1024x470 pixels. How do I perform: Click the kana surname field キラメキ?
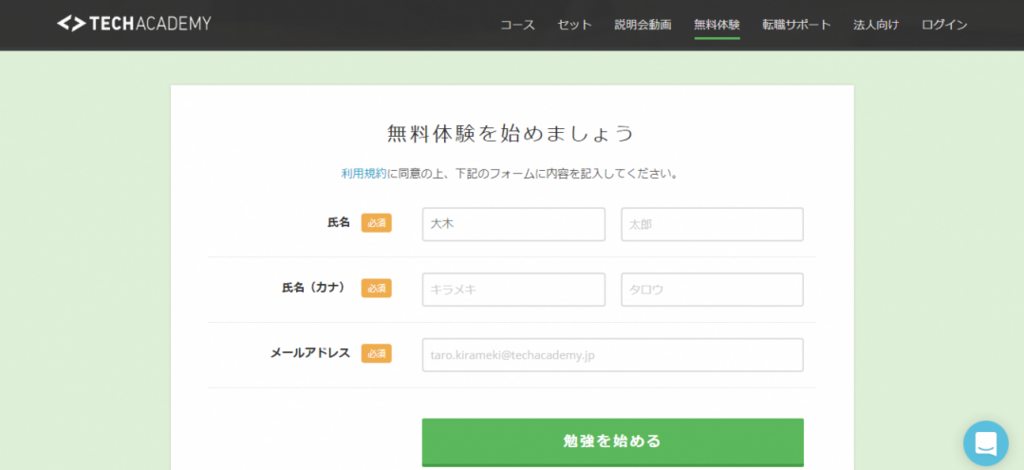pos(514,290)
